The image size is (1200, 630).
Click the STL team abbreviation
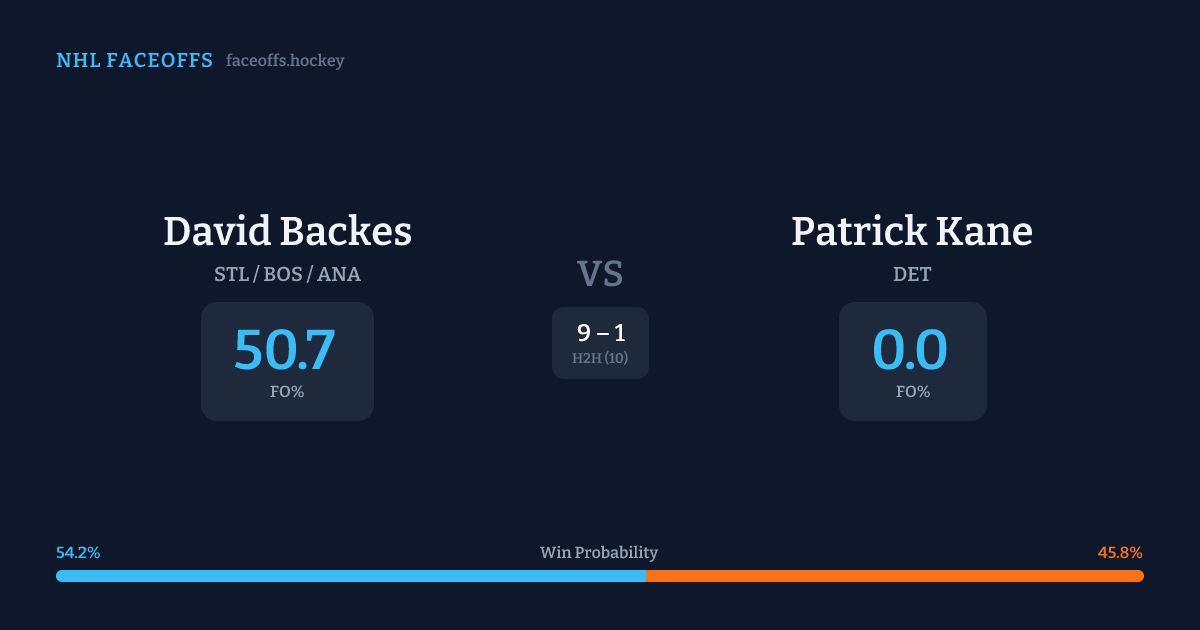232,274
